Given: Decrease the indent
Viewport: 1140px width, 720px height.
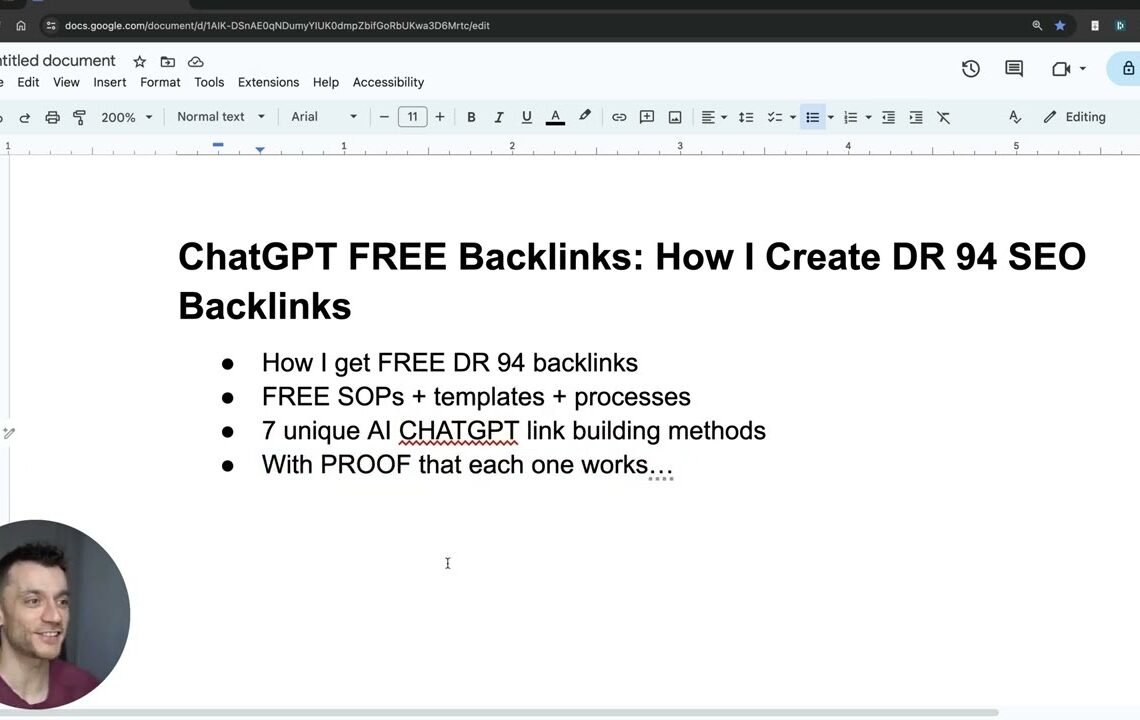Looking at the screenshot, I should tap(888, 117).
